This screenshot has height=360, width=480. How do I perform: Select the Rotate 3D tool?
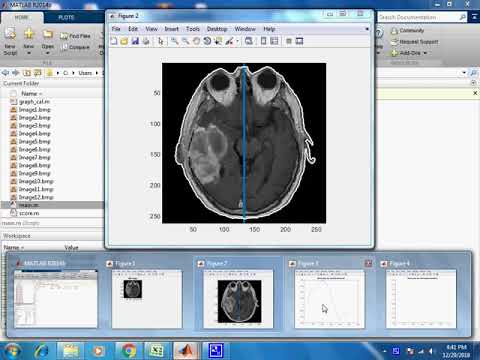(x=207, y=41)
